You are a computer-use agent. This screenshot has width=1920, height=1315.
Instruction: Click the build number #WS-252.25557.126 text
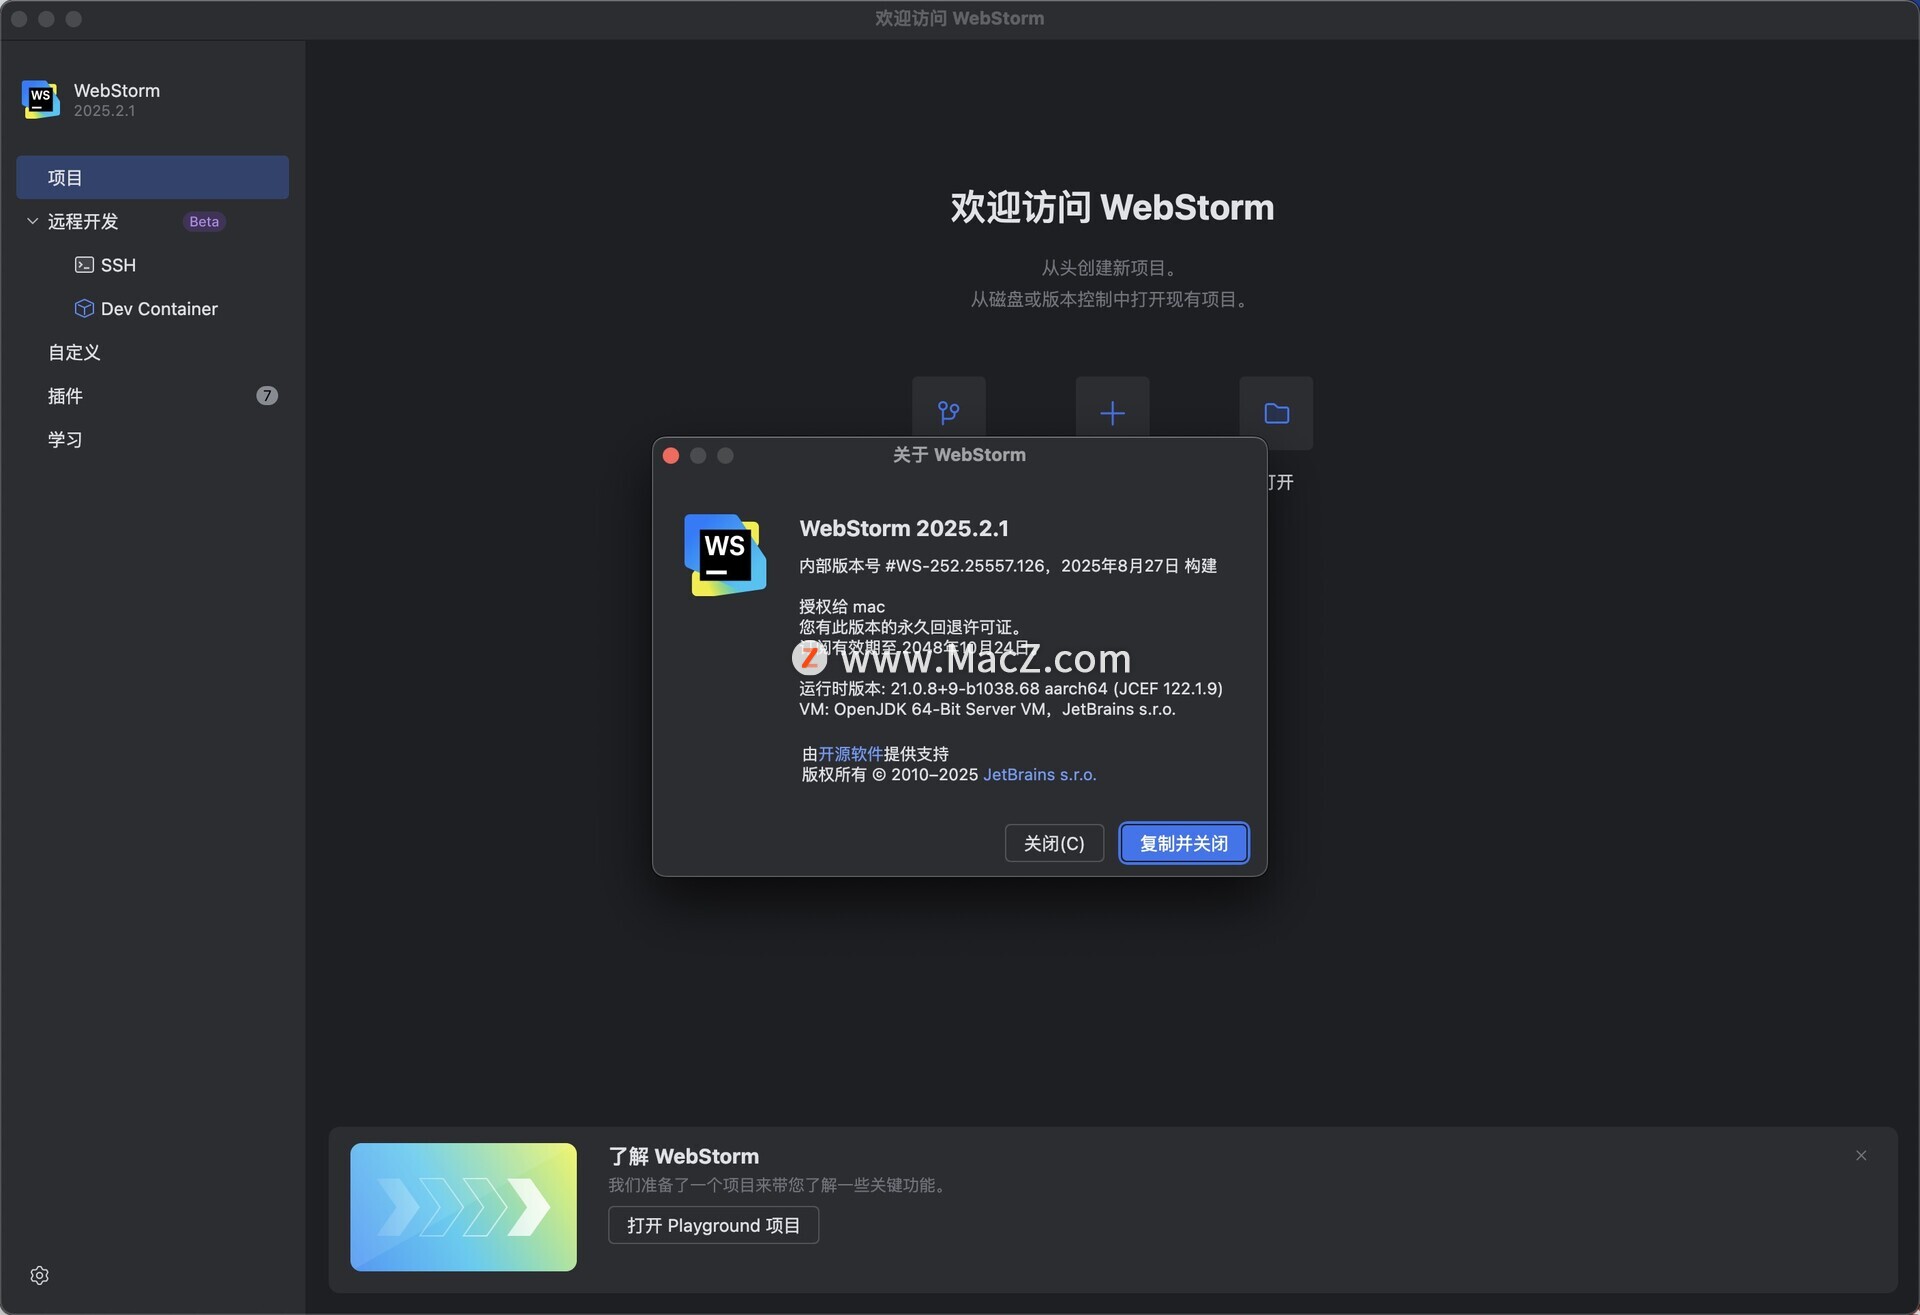(x=965, y=566)
